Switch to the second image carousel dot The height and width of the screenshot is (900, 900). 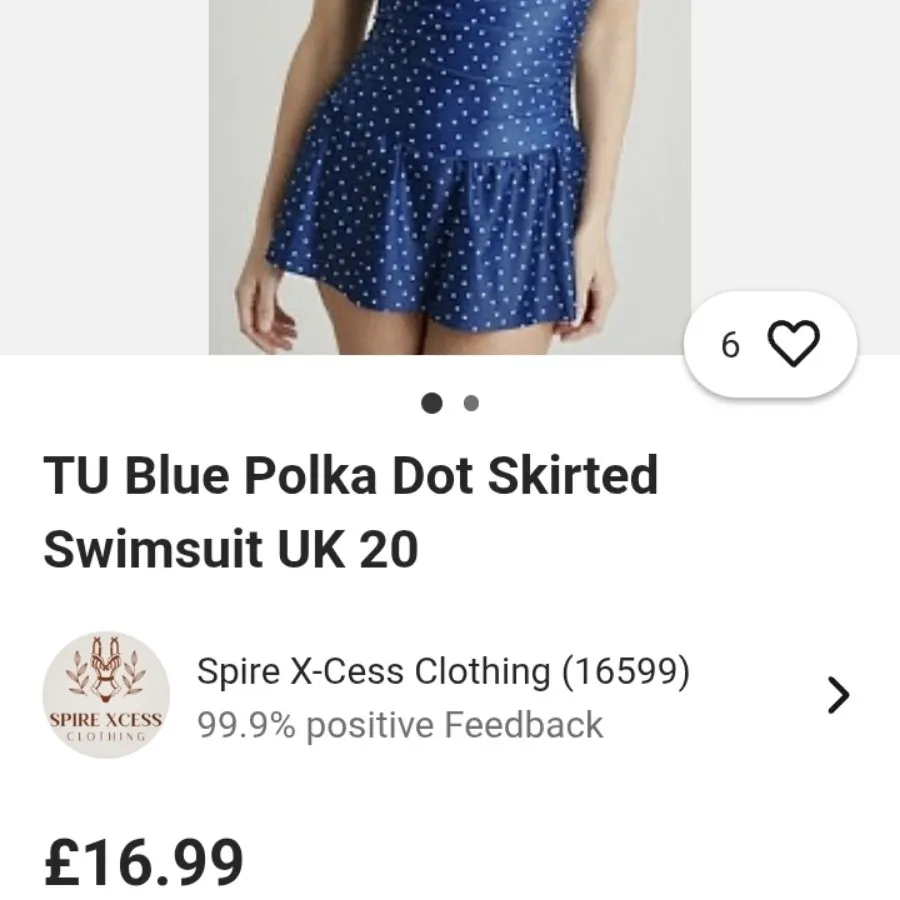pyautogui.click(x=471, y=403)
